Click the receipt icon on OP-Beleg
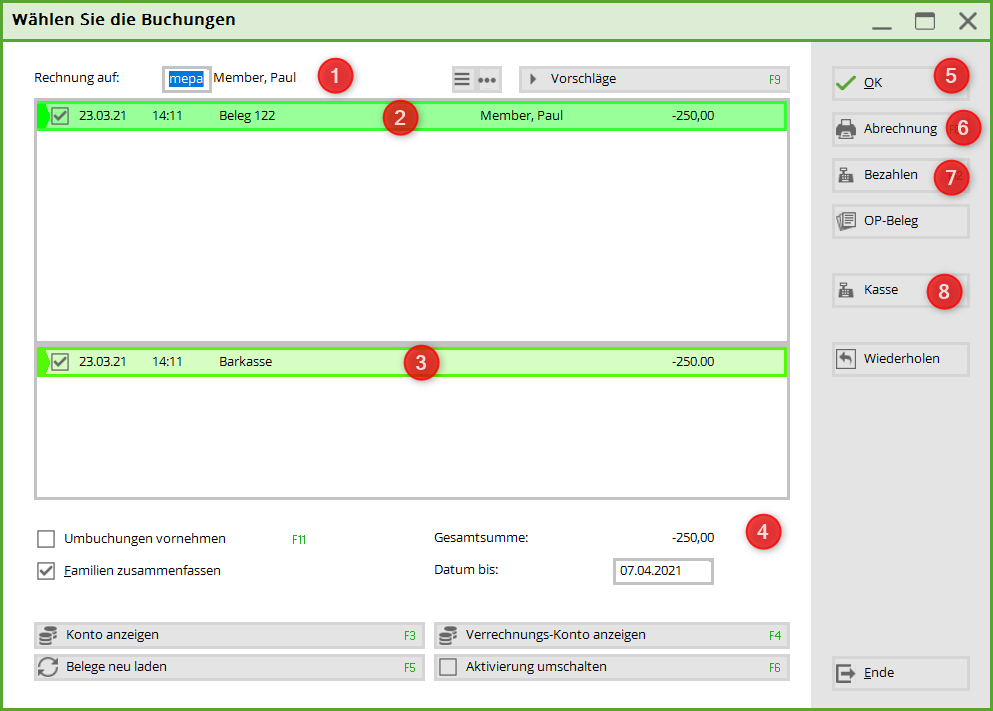This screenshot has height=711, width=993. pyautogui.click(x=846, y=221)
